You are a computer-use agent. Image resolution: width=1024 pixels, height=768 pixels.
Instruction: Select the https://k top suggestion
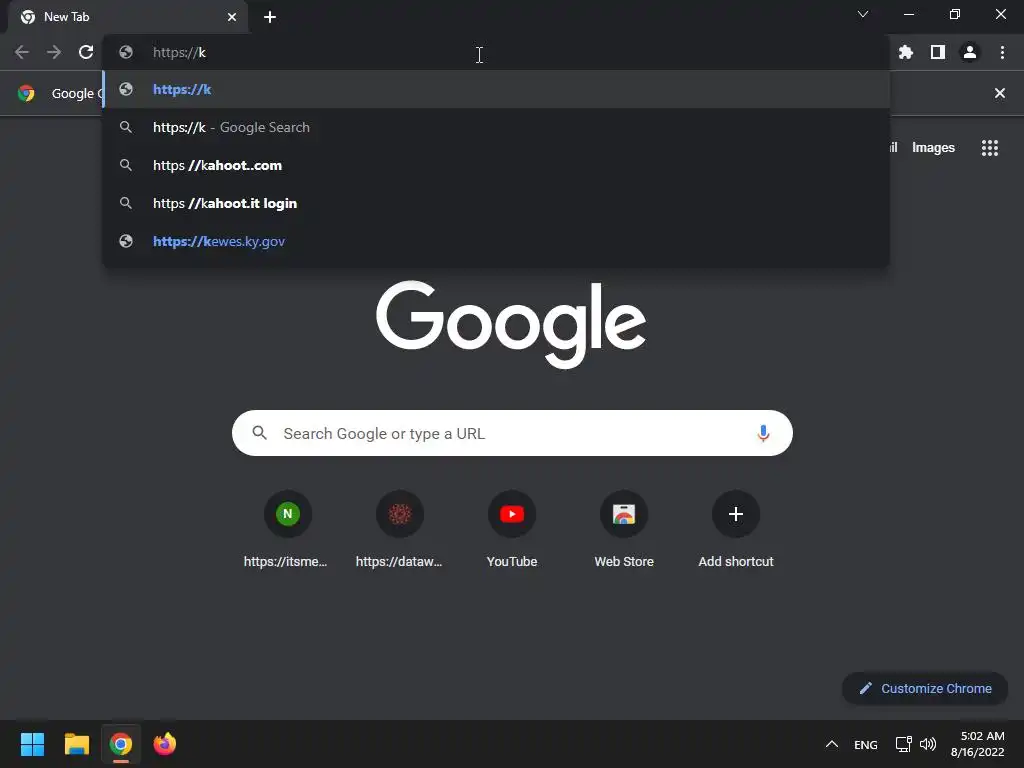pos(496,89)
